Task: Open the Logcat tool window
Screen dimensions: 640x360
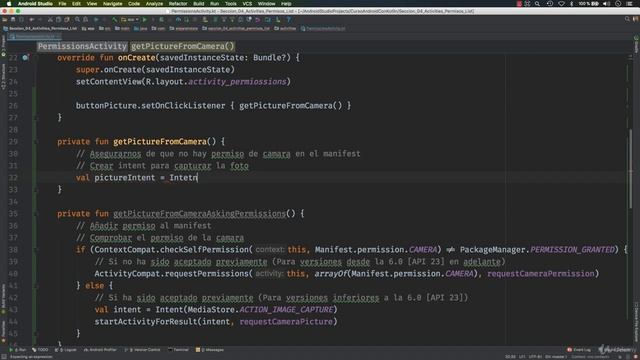Action: (65, 350)
